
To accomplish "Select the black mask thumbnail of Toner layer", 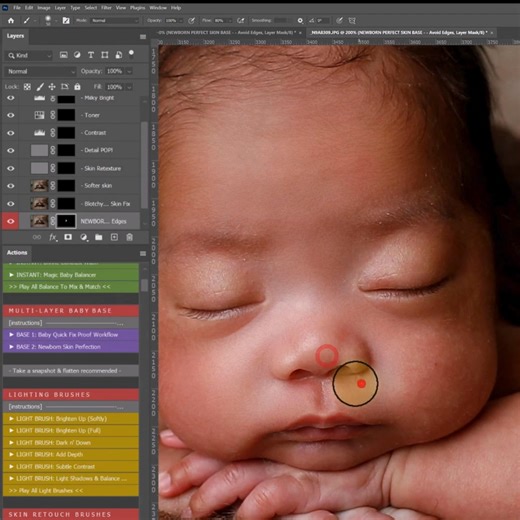I will tap(66, 115).
